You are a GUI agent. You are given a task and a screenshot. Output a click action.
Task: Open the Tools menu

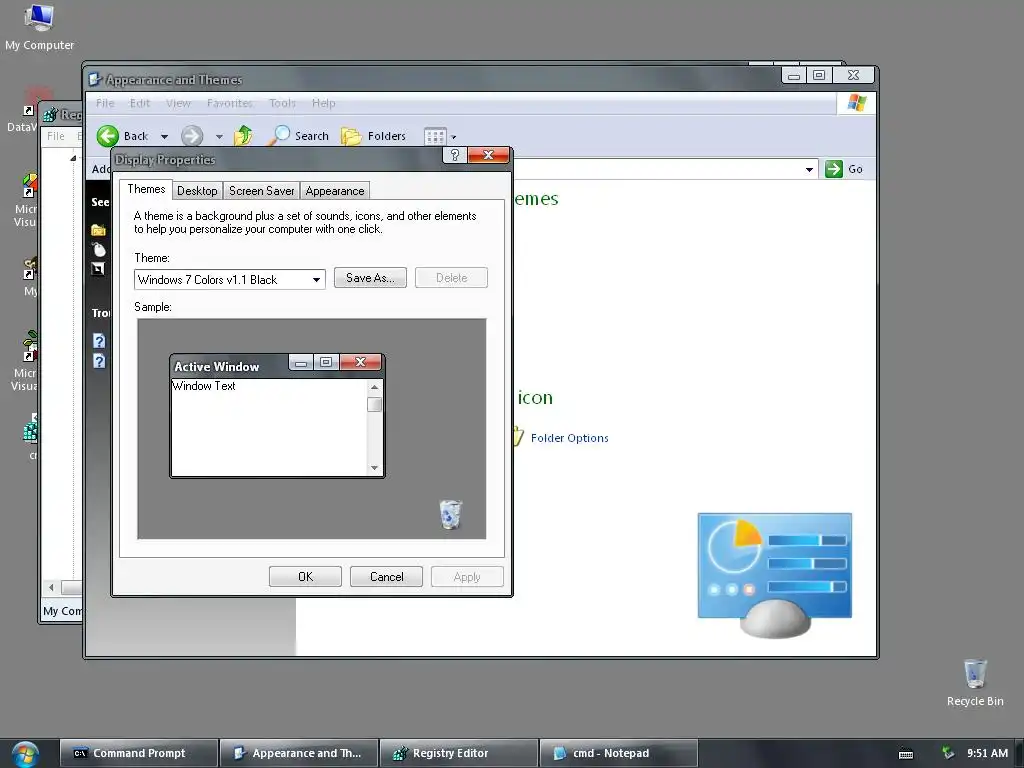(x=282, y=103)
